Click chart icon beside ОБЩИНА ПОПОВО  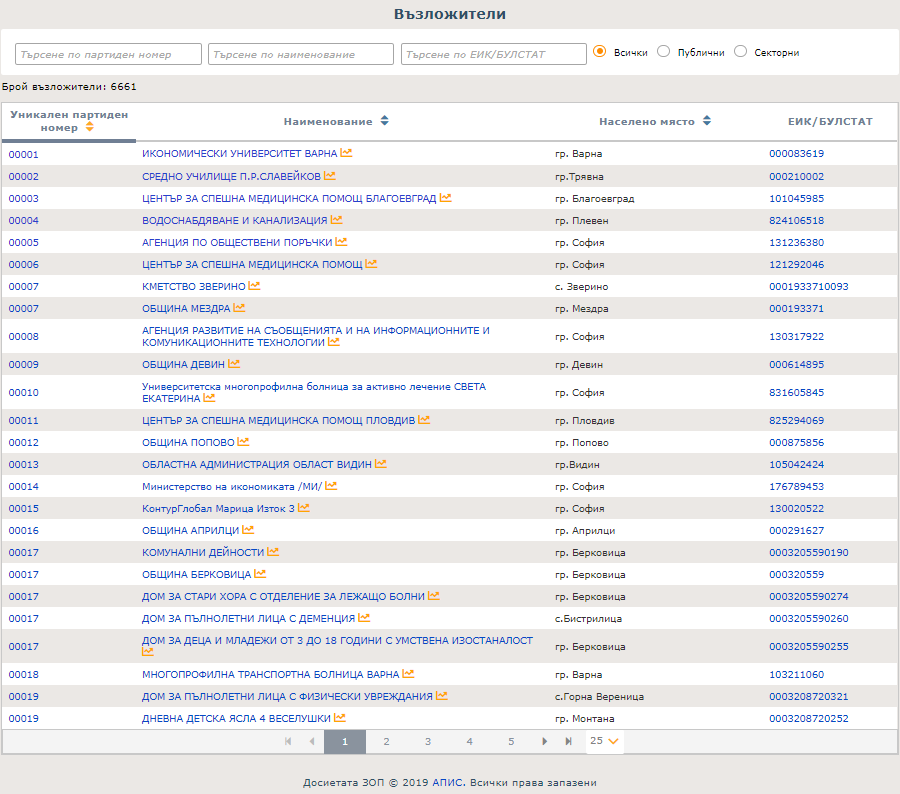[243, 442]
